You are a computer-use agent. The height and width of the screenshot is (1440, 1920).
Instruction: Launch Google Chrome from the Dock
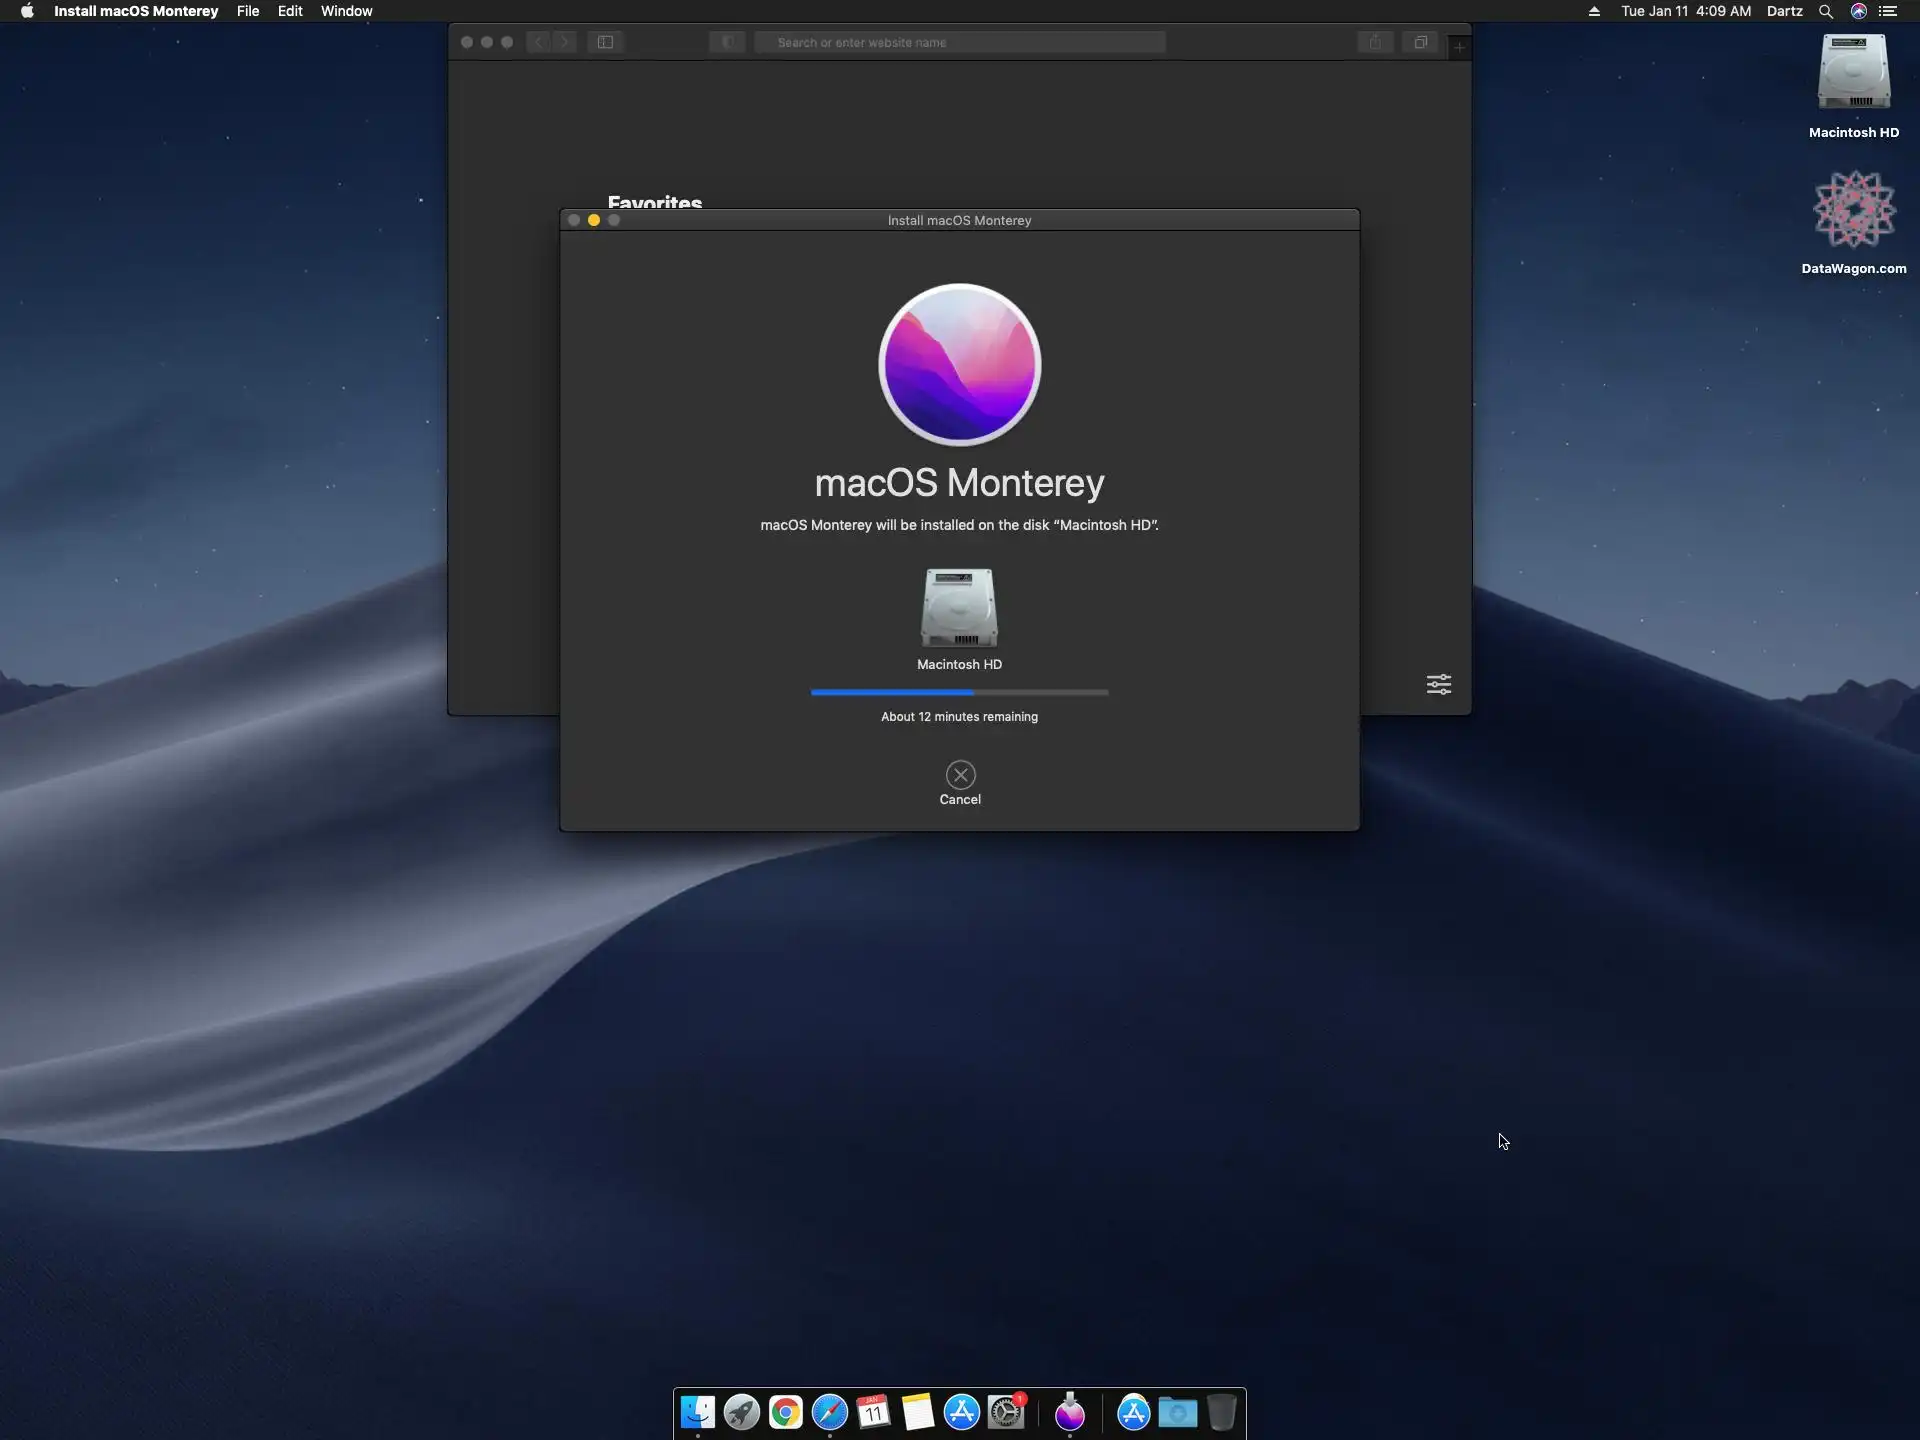[786, 1412]
